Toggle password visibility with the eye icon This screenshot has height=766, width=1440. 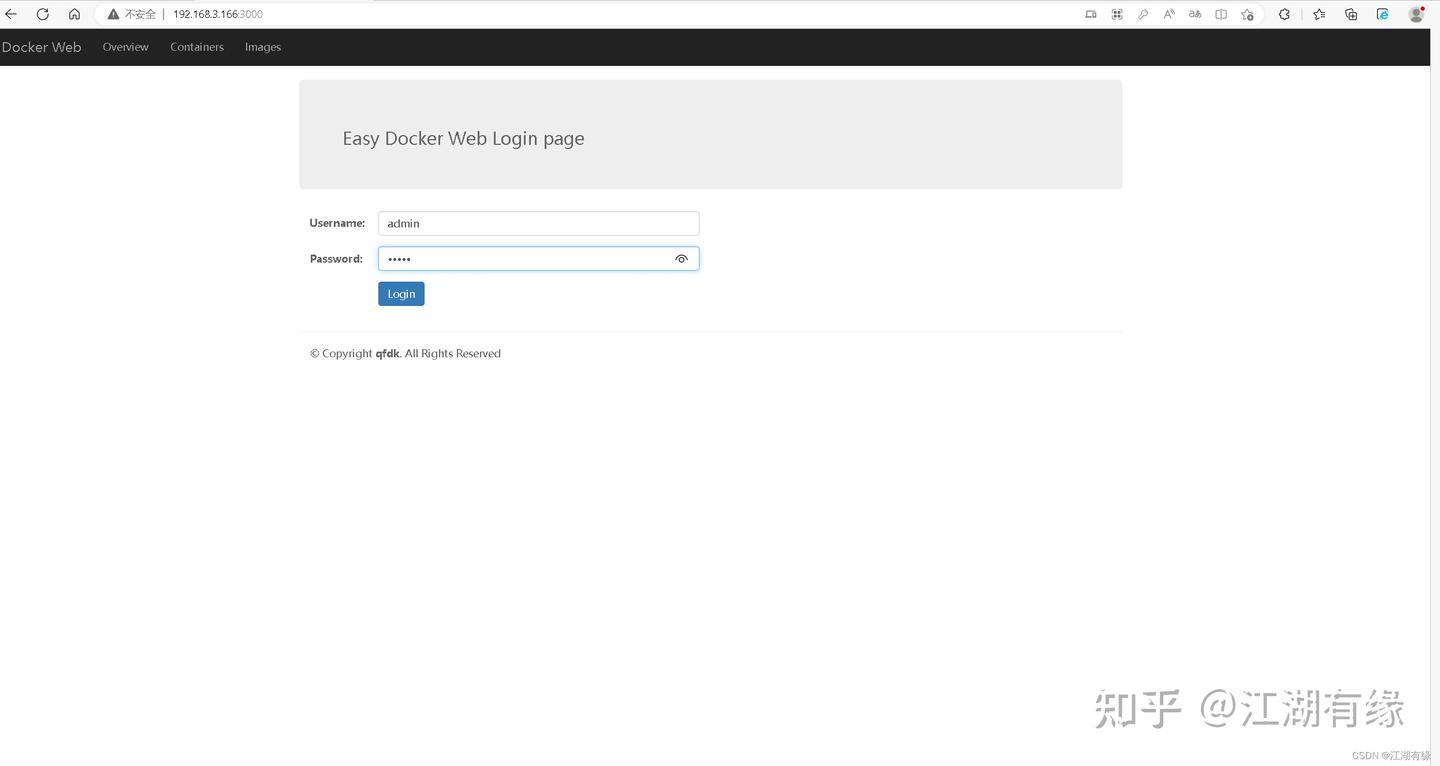click(681, 258)
